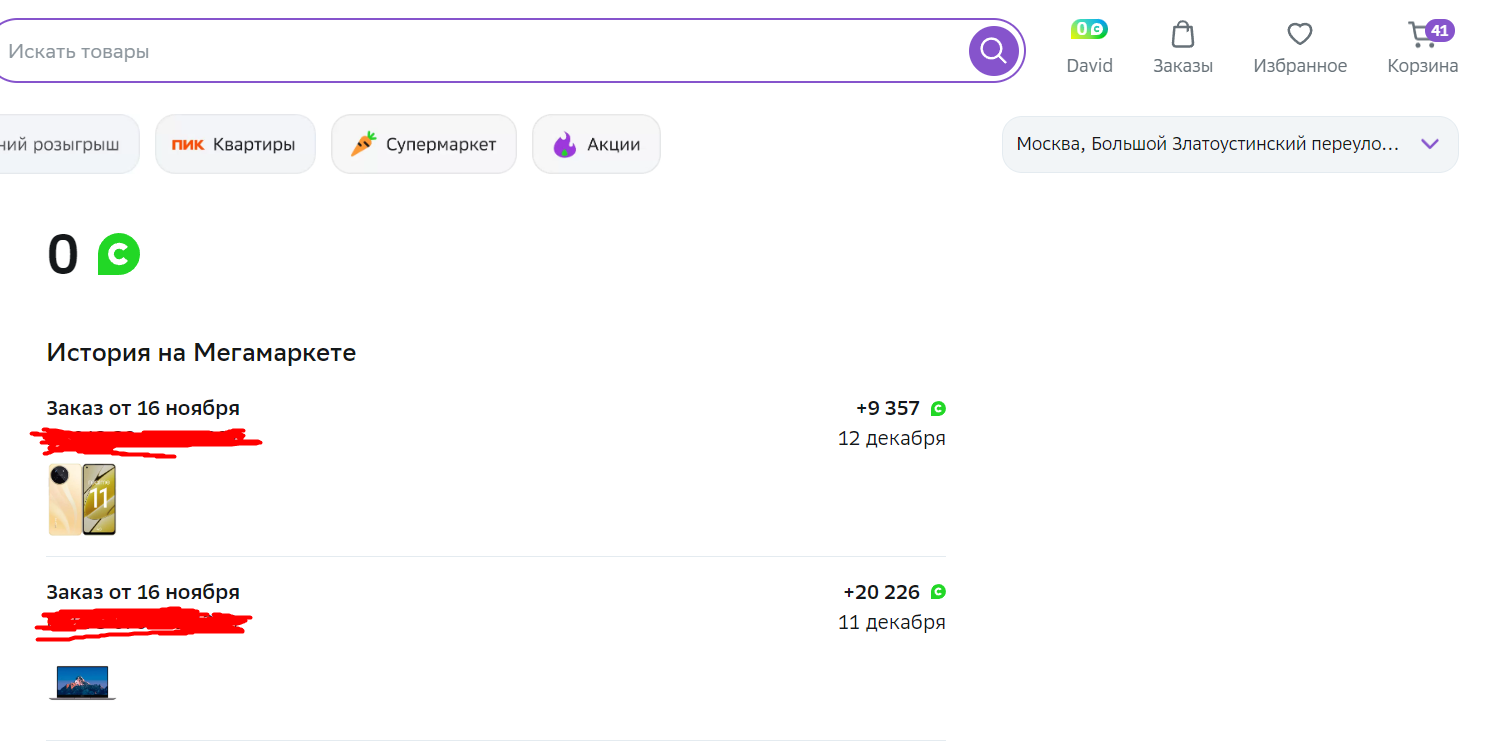Expand the Москва delivery address dropdown
Screen dimensions: 1511x749
pyautogui.click(x=1230, y=144)
